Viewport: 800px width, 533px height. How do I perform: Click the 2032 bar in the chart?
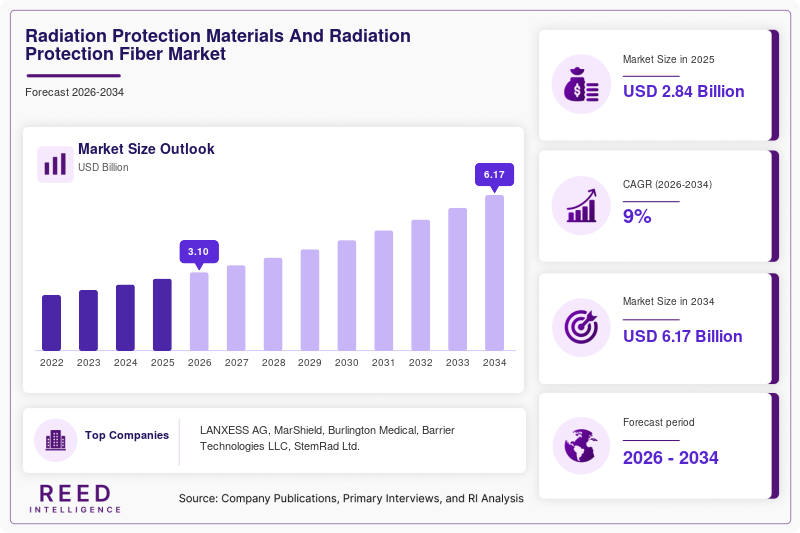tap(420, 285)
